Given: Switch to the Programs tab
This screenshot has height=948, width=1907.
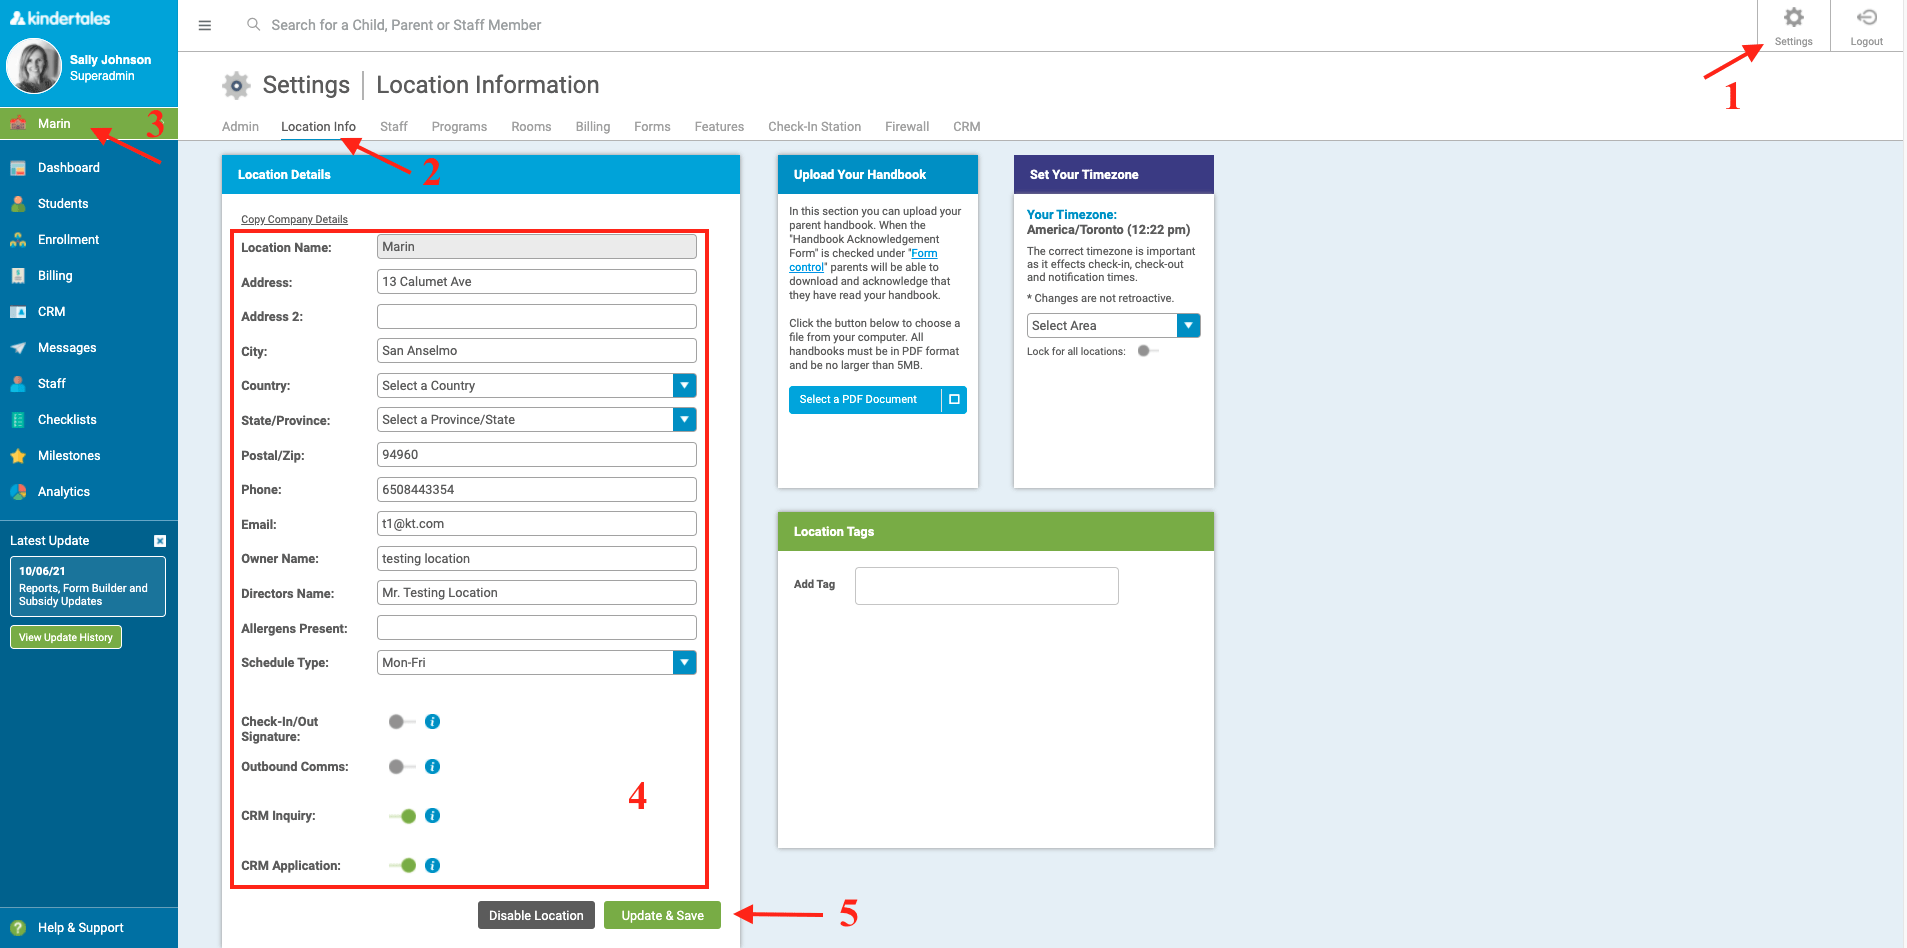Looking at the screenshot, I should point(459,127).
